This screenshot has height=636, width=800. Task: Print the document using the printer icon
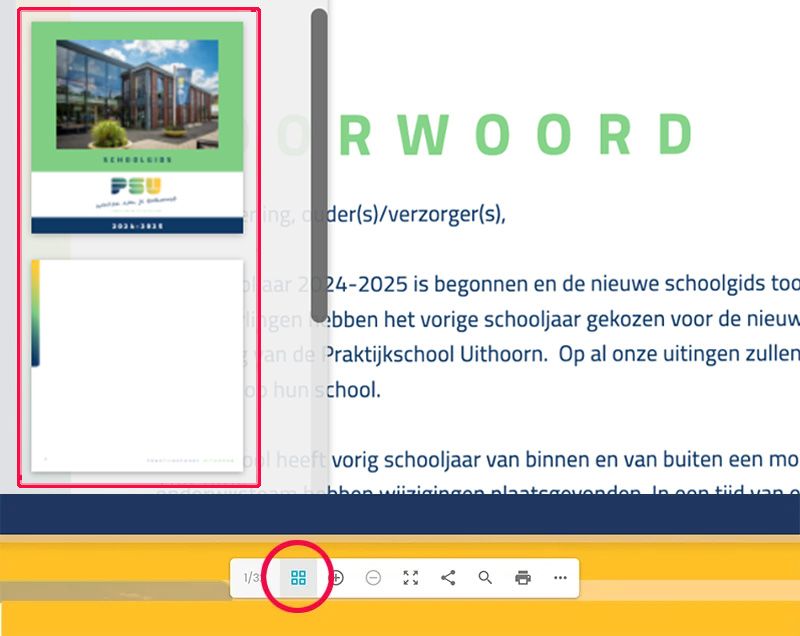[523, 578]
